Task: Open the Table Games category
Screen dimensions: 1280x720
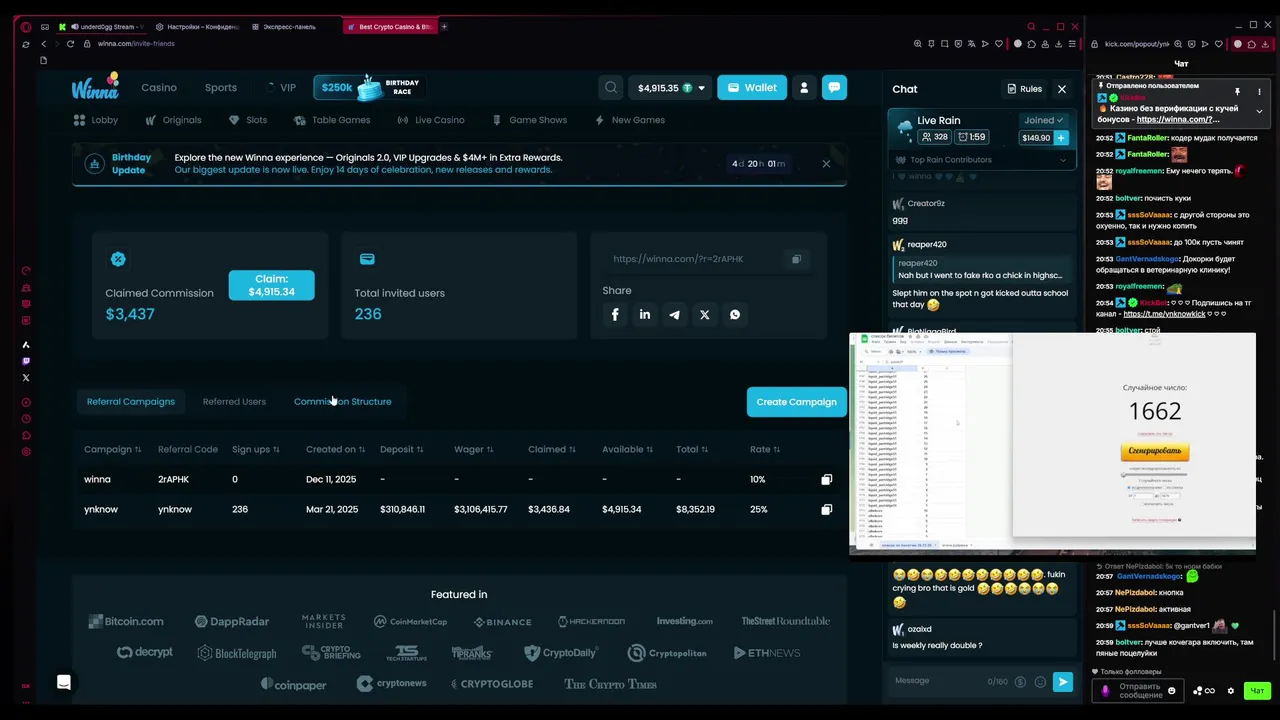Action: [x=333, y=120]
